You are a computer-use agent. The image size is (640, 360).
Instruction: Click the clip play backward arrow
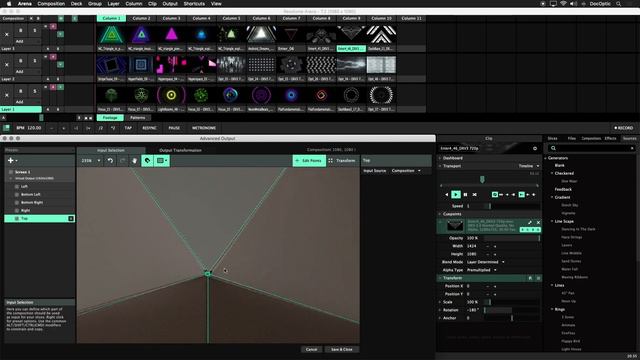447,195
